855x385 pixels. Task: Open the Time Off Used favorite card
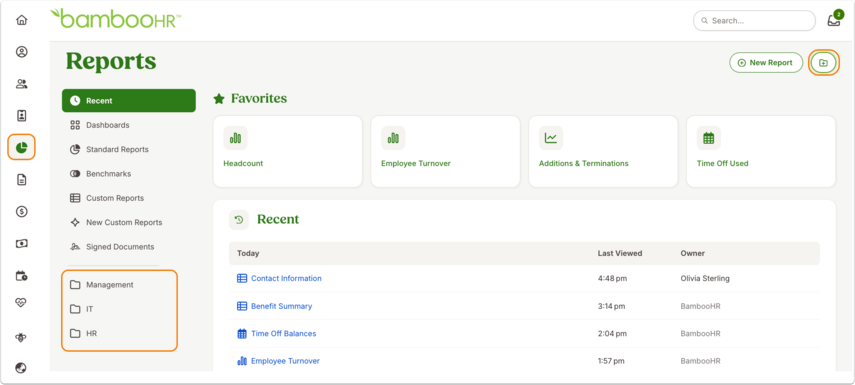tap(761, 151)
